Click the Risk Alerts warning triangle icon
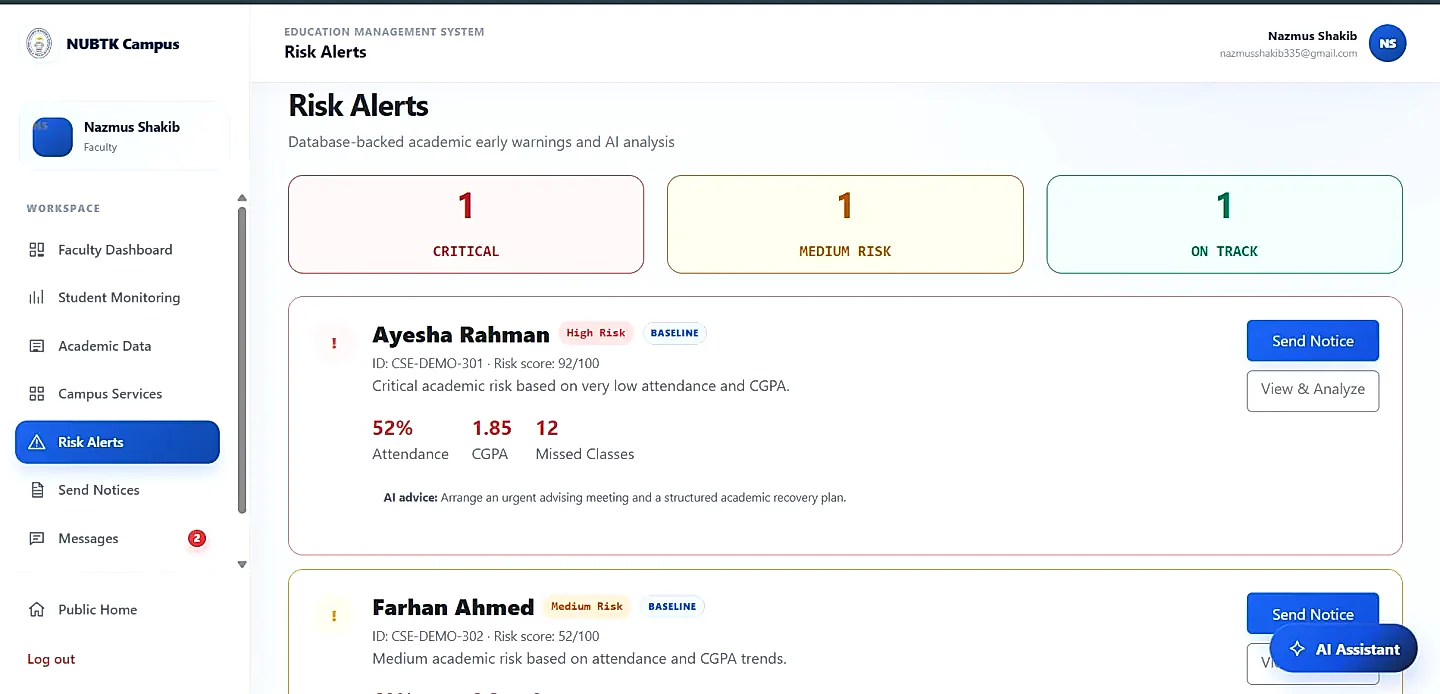Image resolution: width=1440 pixels, height=694 pixels. [37, 442]
